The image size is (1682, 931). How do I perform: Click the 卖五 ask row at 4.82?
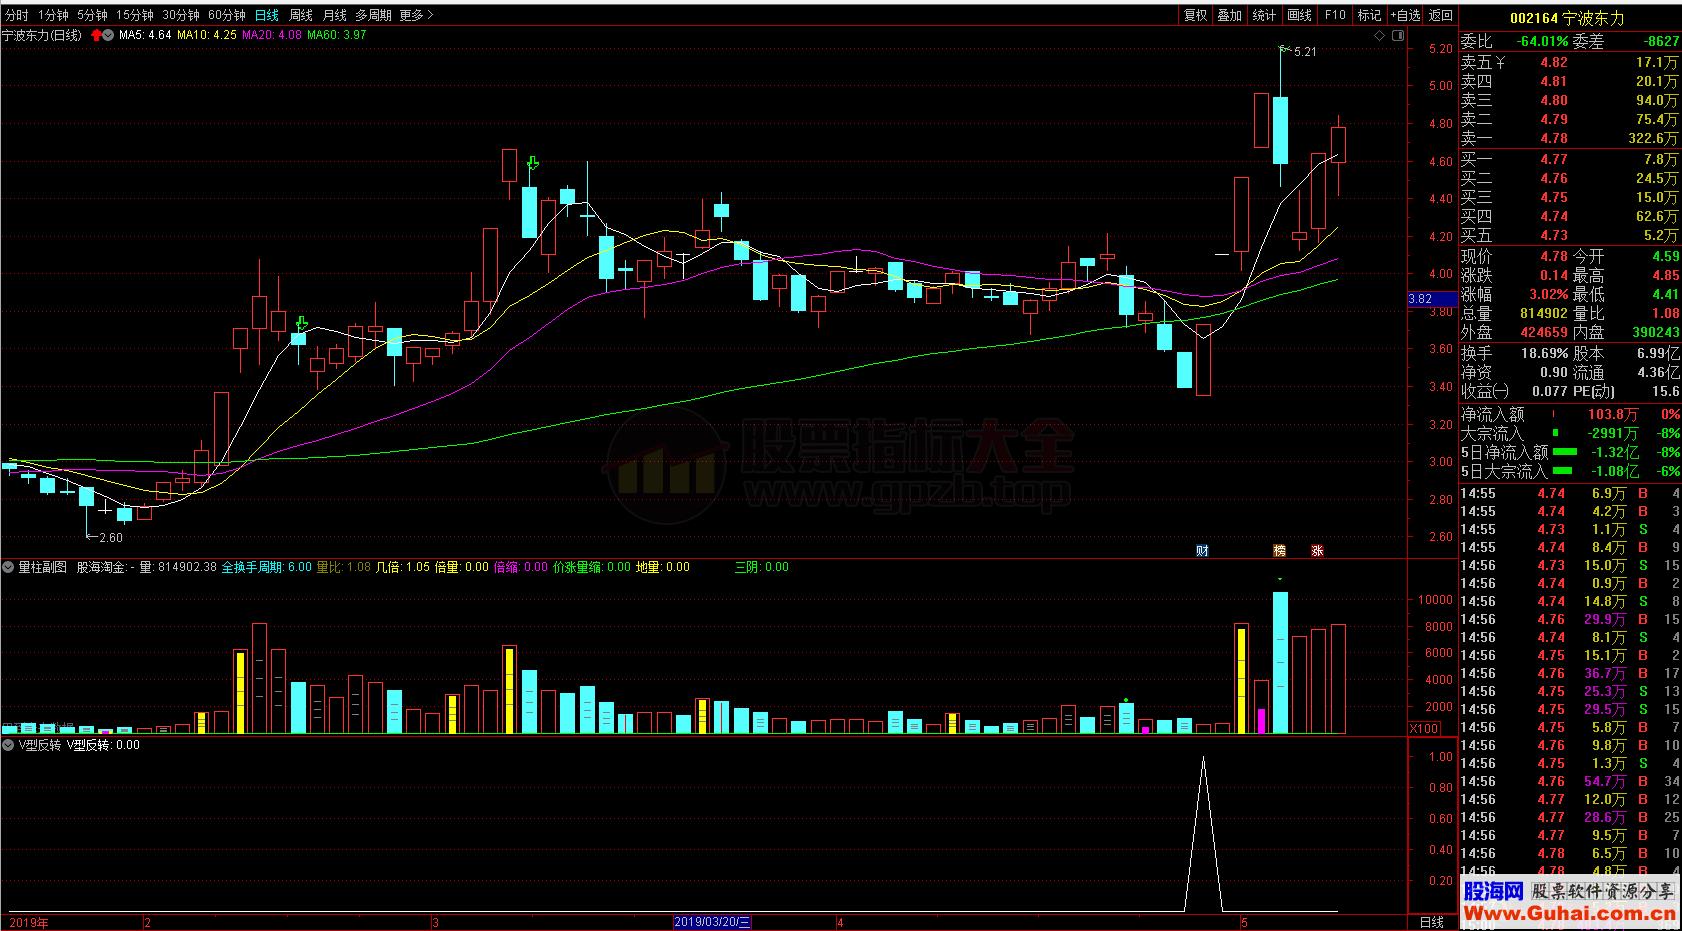point(1569,62)
